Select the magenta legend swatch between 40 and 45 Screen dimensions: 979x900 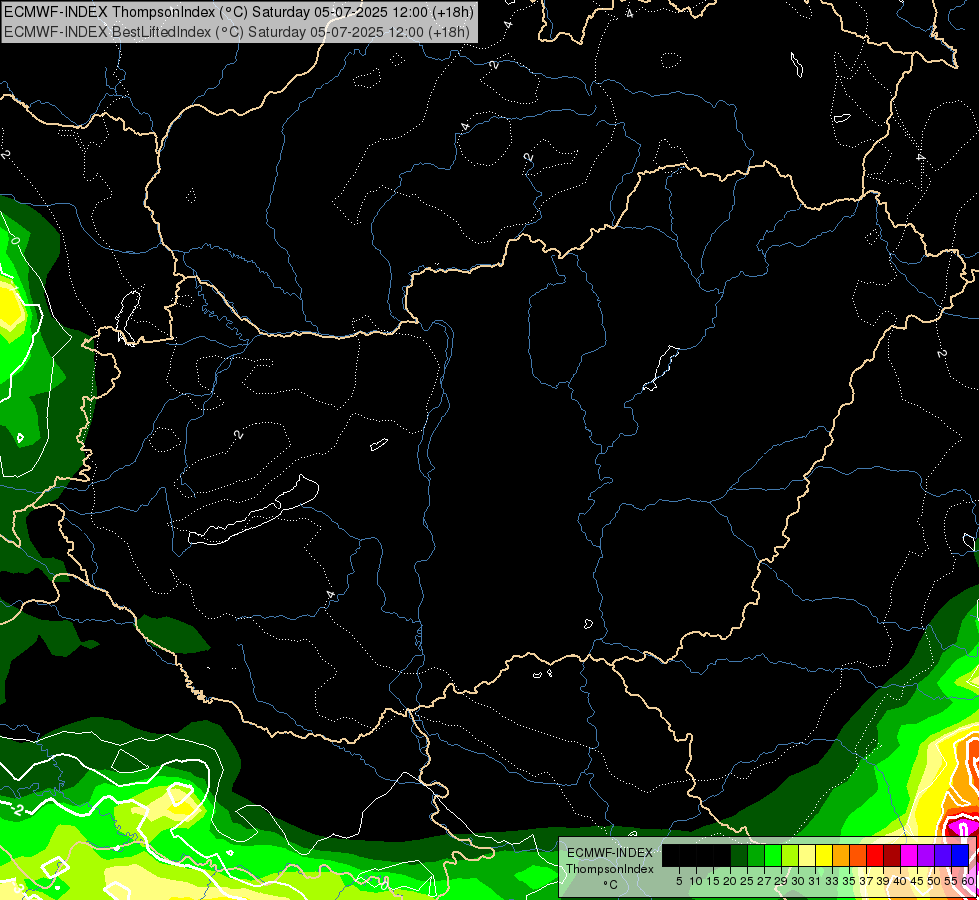pos(909,855)
